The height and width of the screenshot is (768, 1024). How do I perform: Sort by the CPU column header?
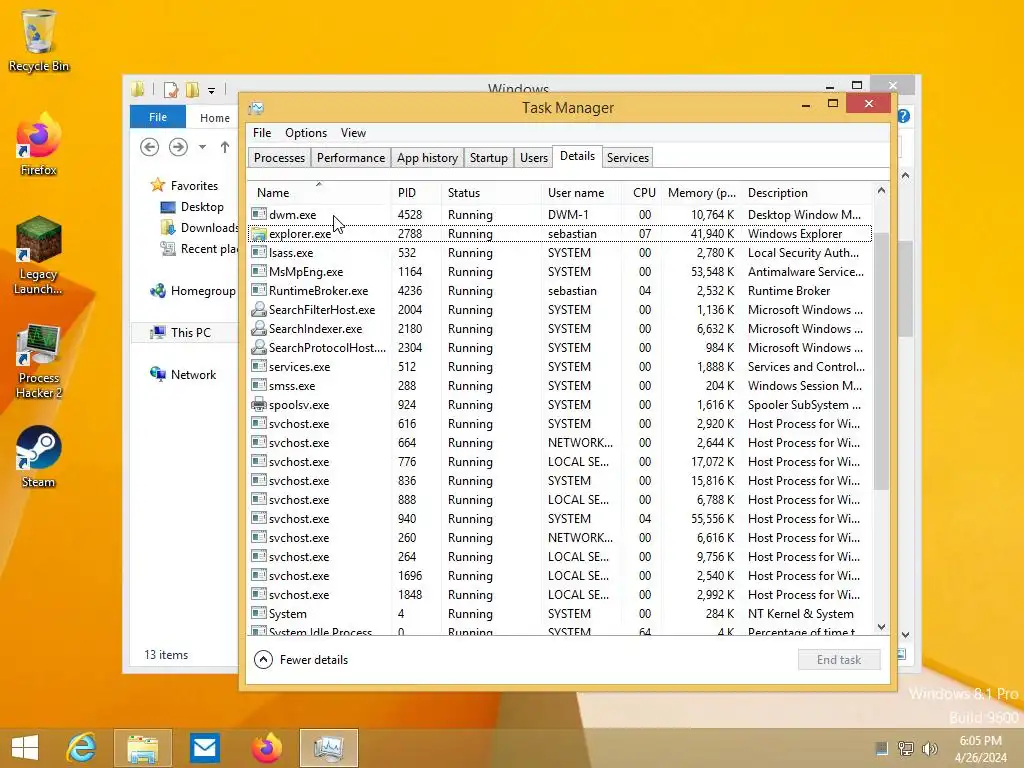coord(641,193)
